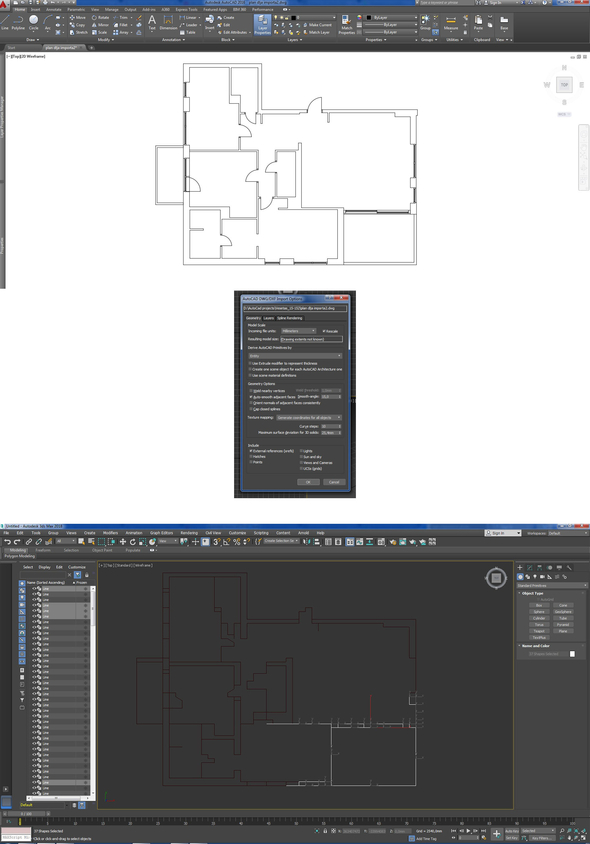Switch to the Layers tab in dialog

pyautogui.click(x=269, y=318)
